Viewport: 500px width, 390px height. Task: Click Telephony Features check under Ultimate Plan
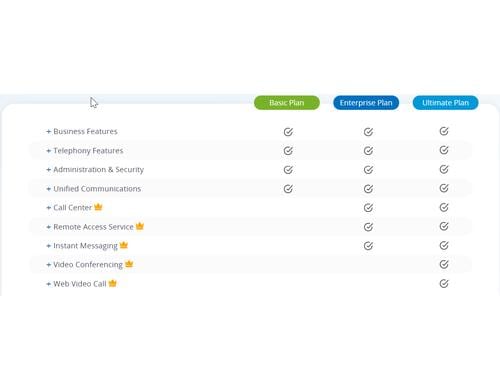(x=444, y=150)
